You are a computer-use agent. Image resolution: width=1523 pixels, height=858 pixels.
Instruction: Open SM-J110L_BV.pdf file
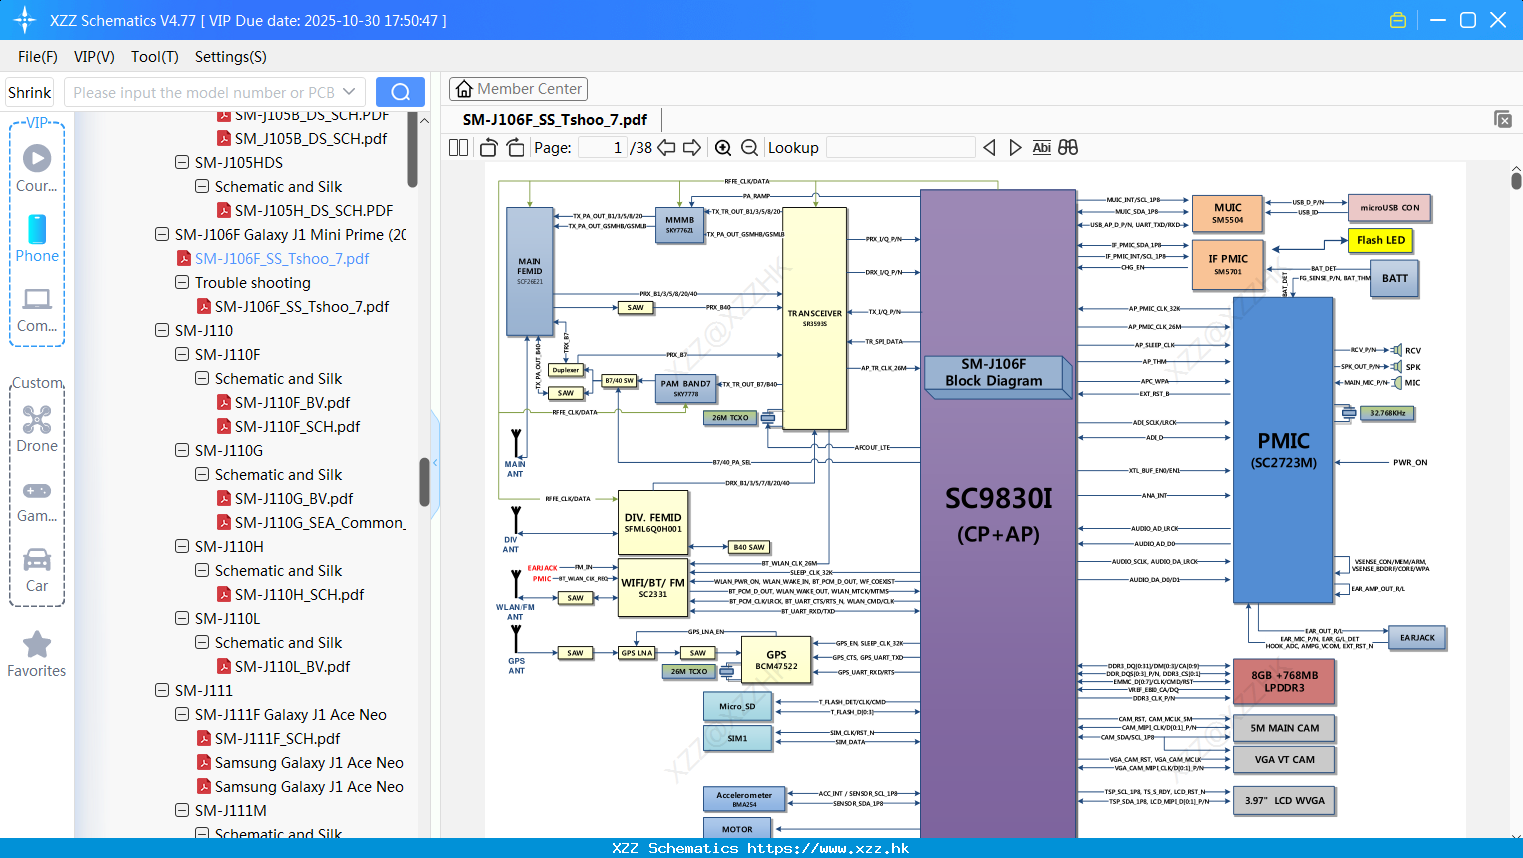pos(292,666)
